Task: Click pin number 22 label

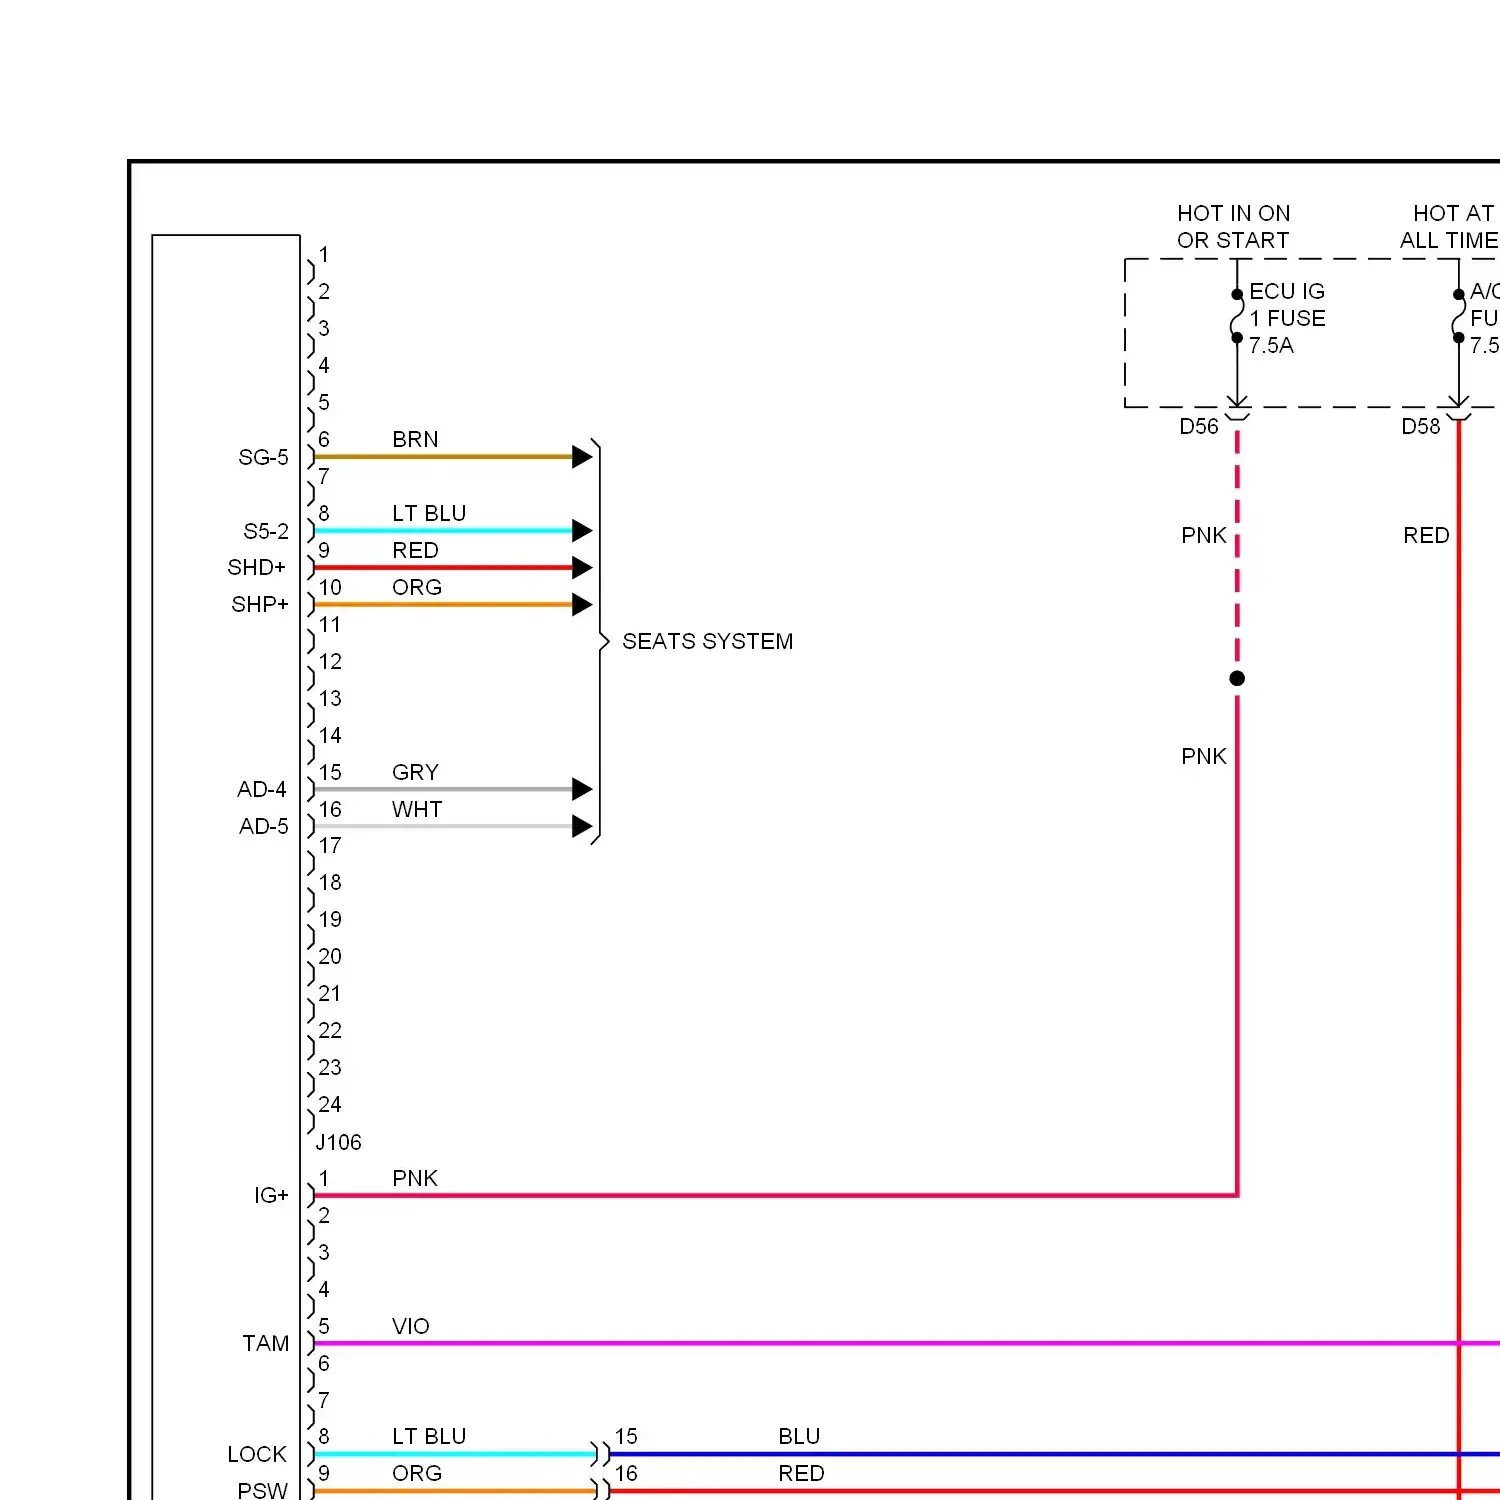Action: (330, 1030)
